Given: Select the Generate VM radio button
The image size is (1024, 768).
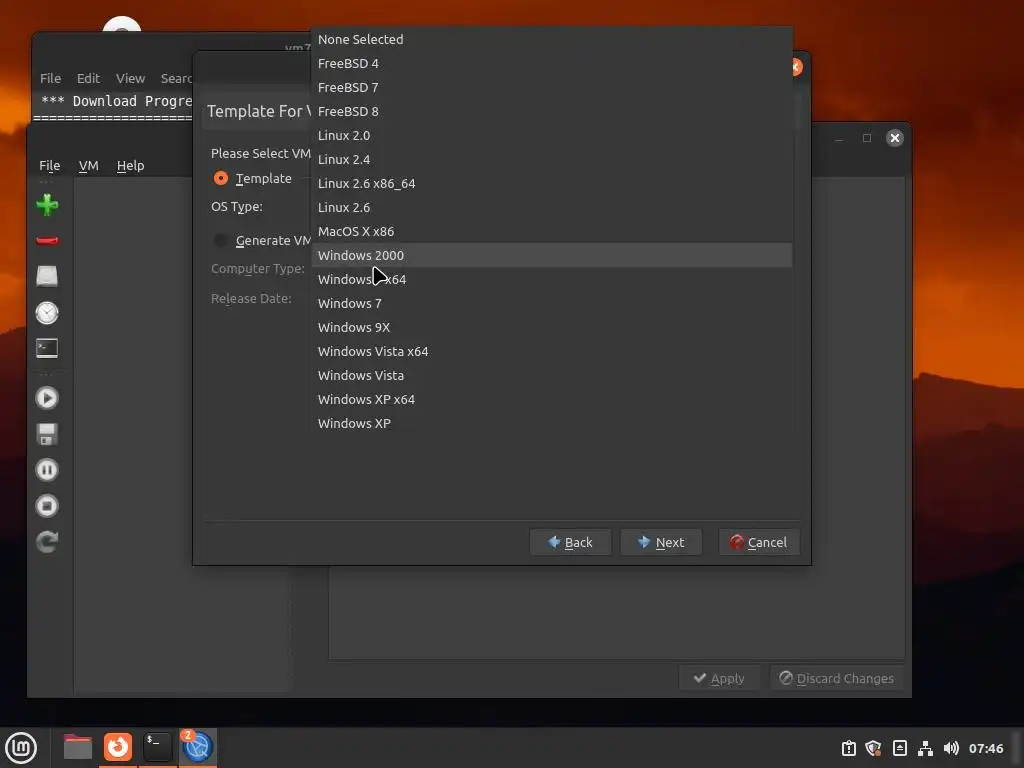Looking at the screenshot, I should click(x=221, y=240).
